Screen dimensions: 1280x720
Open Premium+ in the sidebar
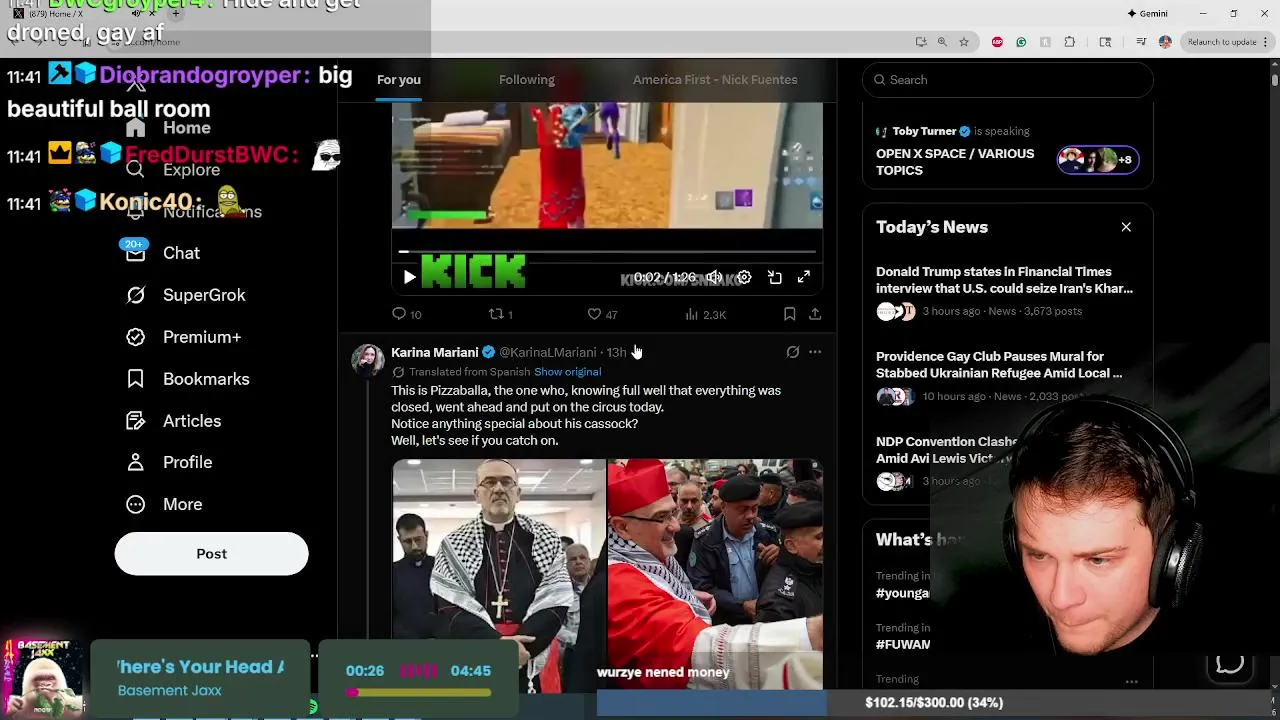[184, 337]
